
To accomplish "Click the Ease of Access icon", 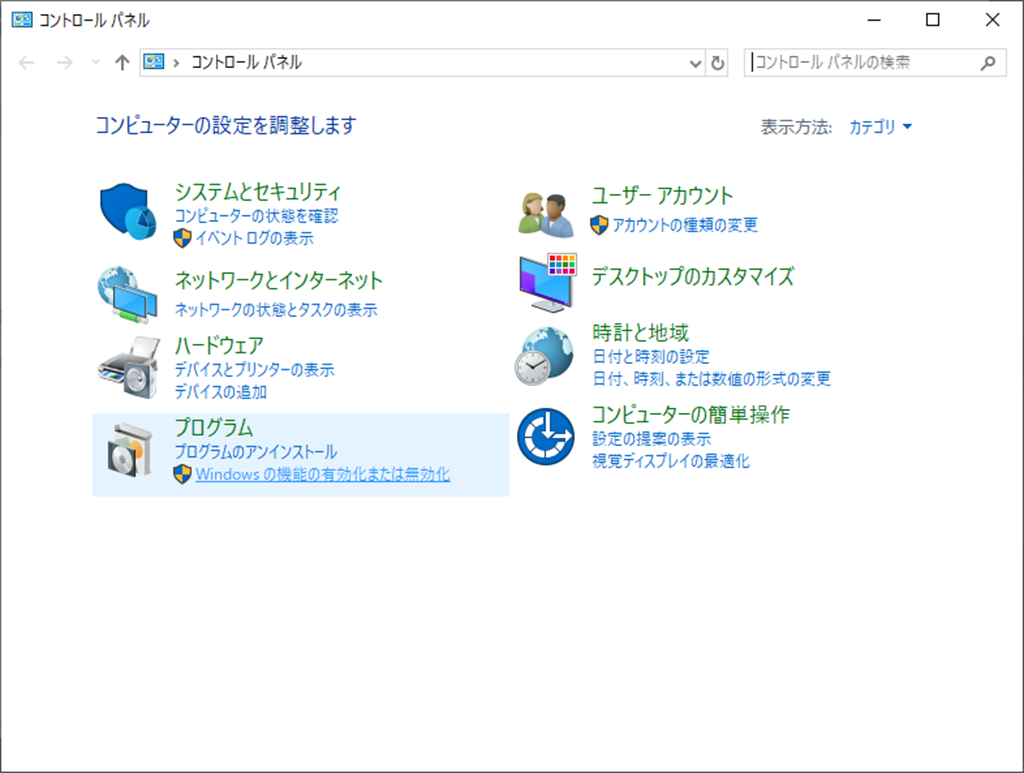I will coord(546,437).
